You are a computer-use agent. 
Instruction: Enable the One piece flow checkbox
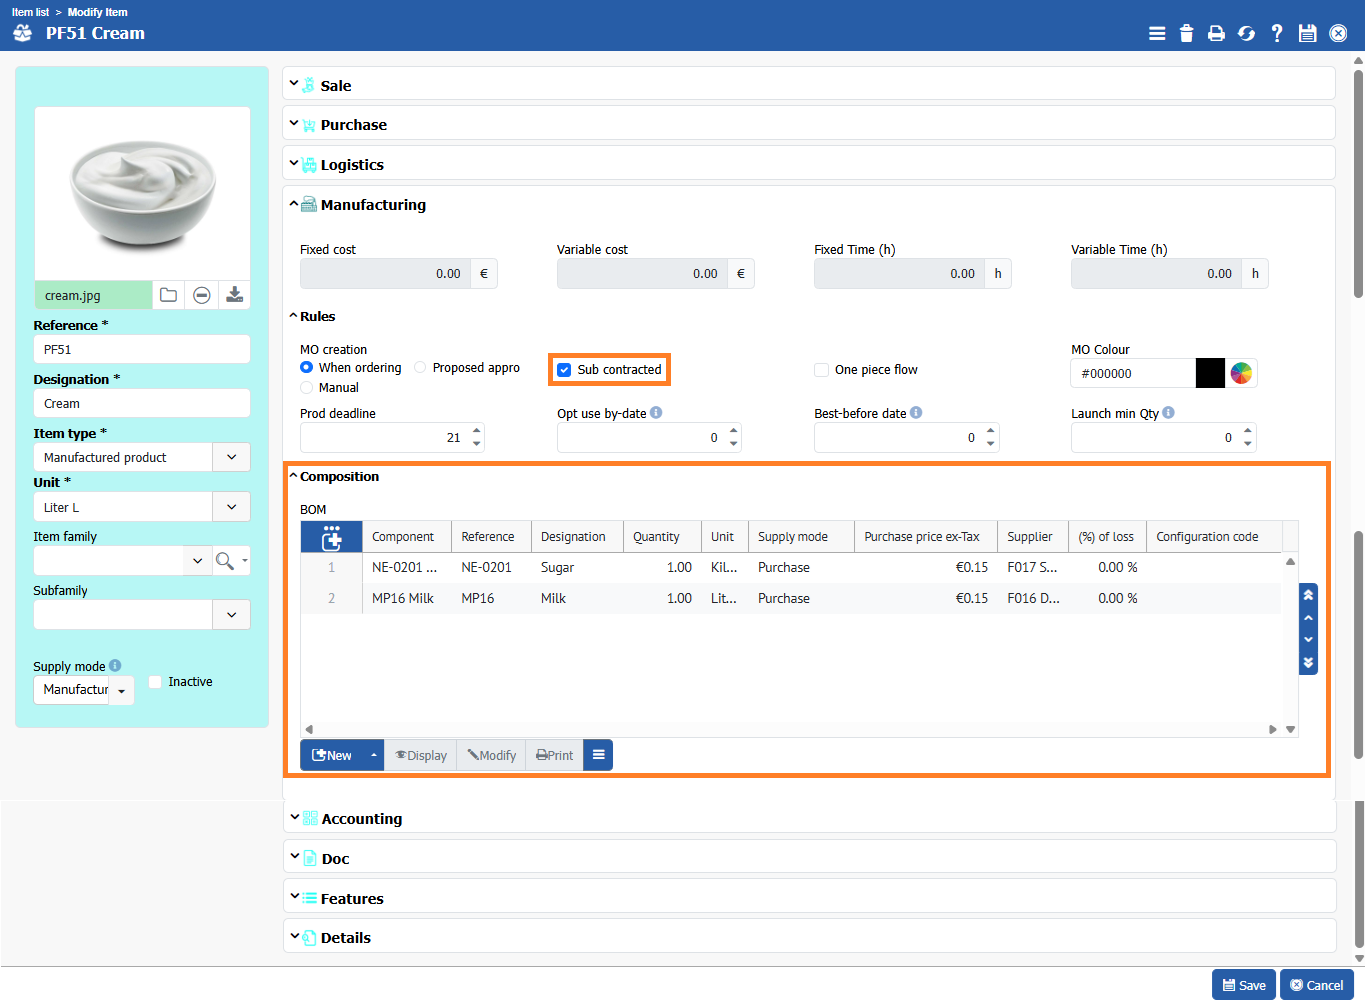pos(822,370)
